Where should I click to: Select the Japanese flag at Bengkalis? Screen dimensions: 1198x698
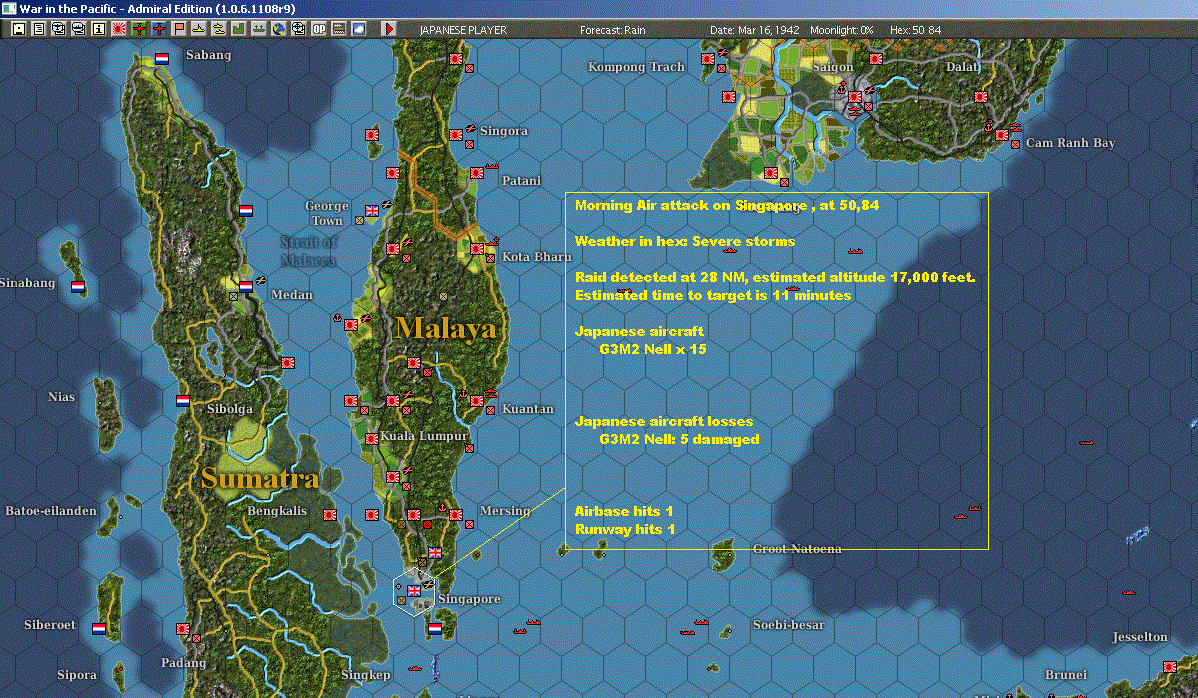[x=330, y=515]
